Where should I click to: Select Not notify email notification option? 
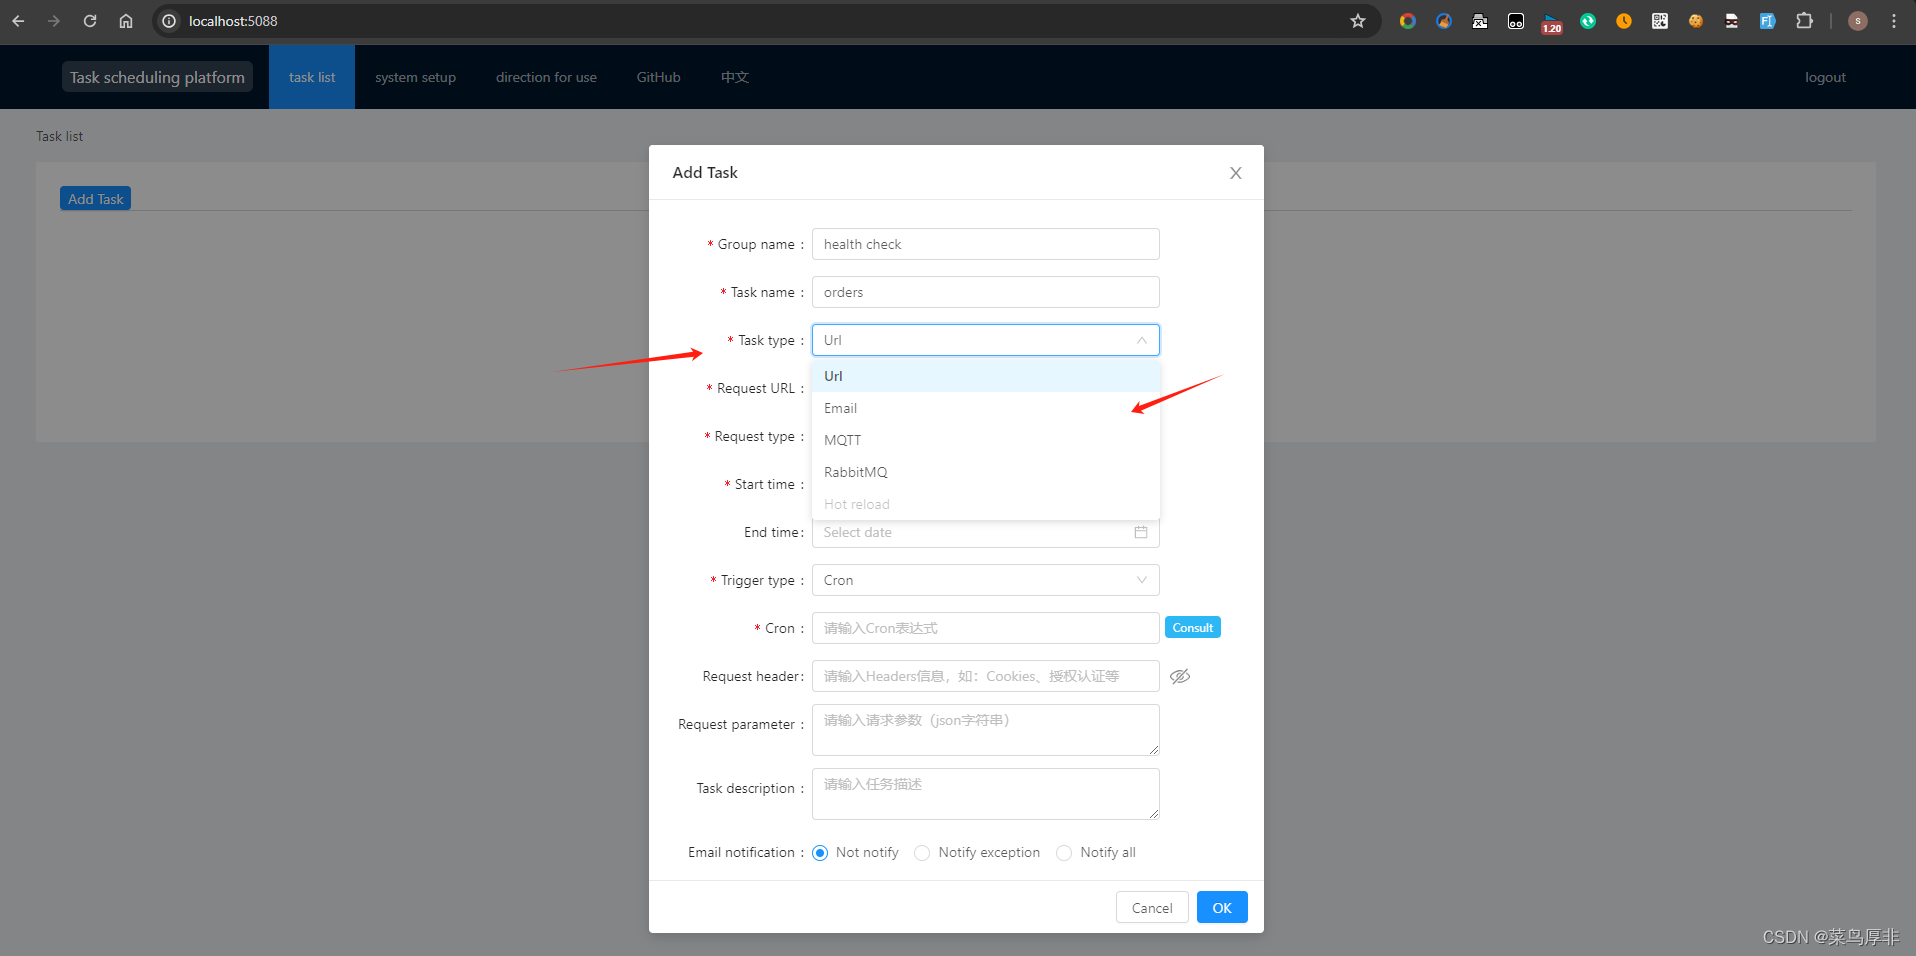pyautogui.click(x=820, y=852)
